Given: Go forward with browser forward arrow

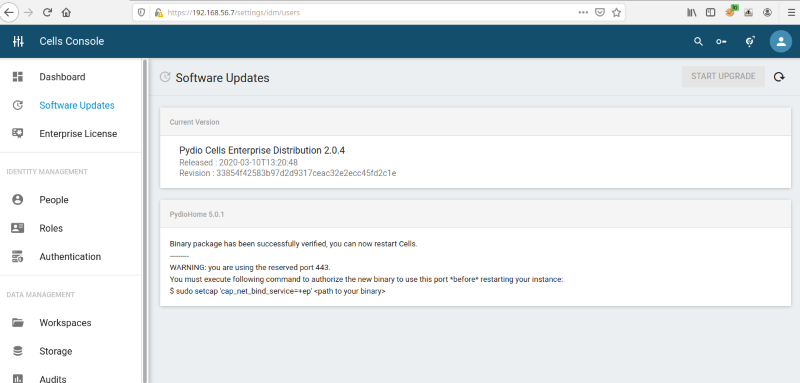Looking at the screenshot, I should (x=28, y=12).
